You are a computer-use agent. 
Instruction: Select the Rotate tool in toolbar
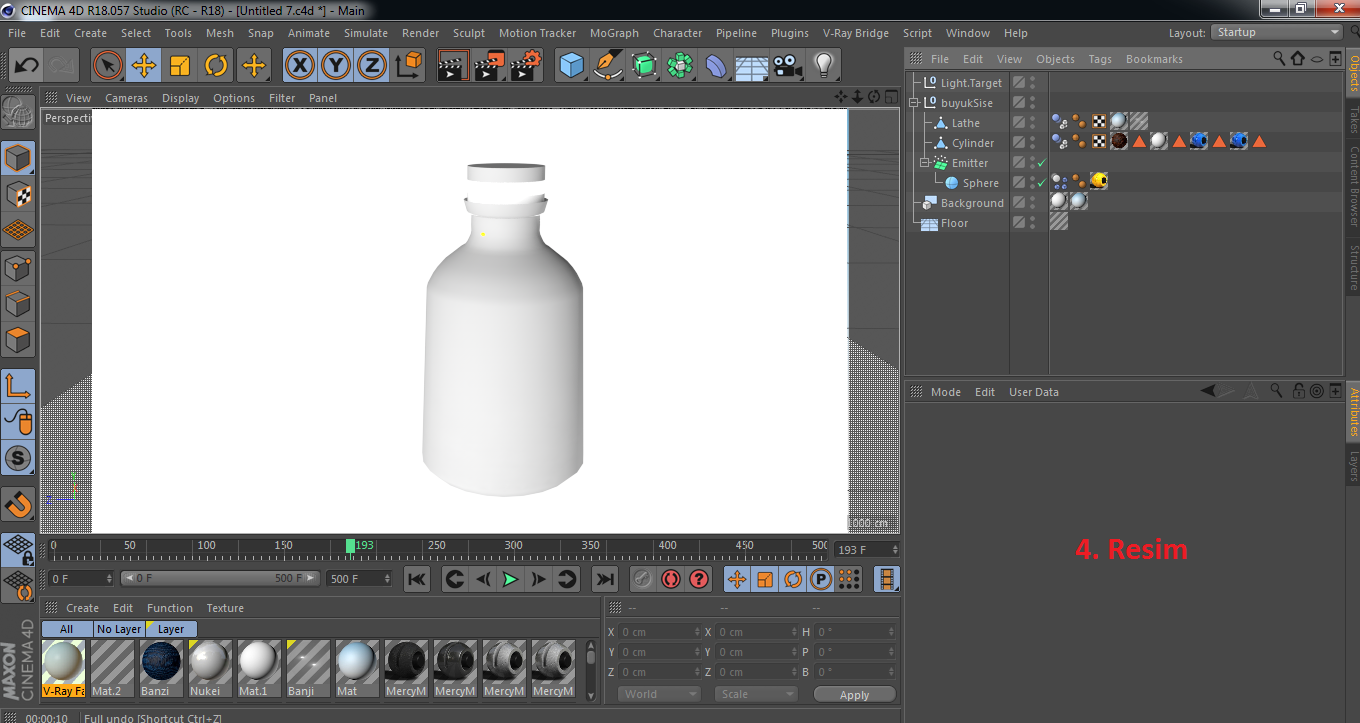(216, 66)
